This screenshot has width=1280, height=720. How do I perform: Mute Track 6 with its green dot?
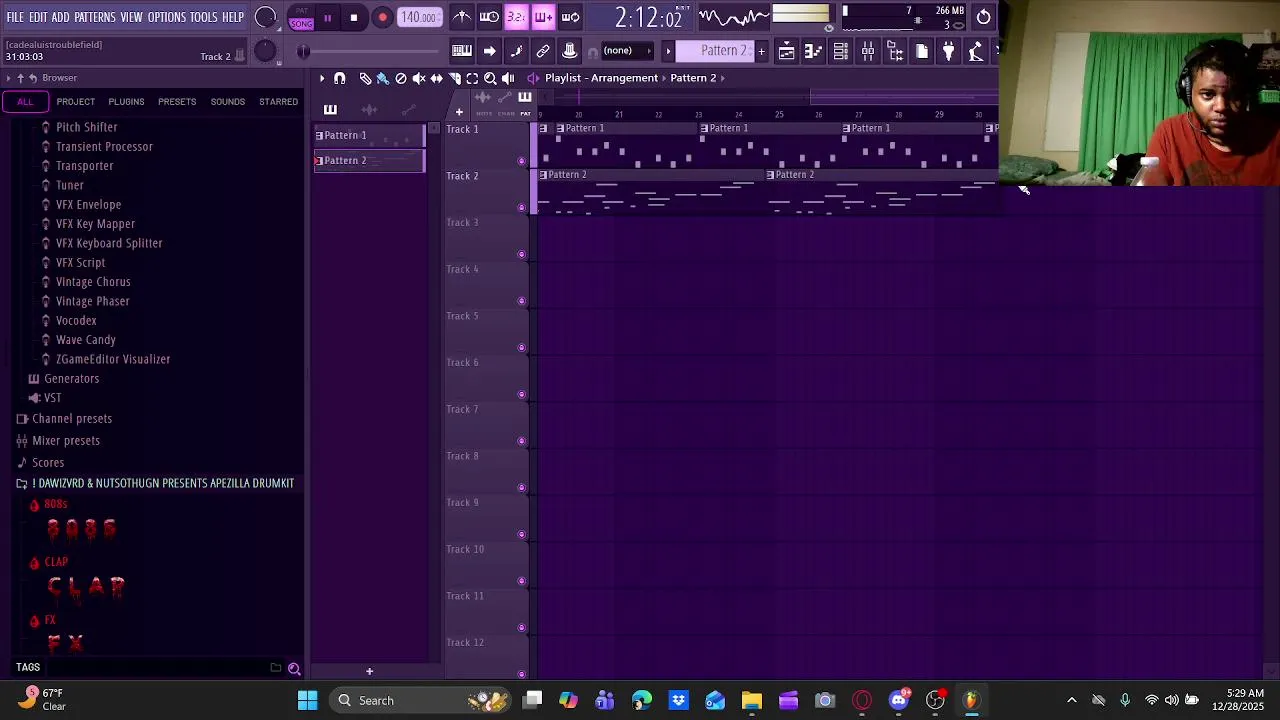pos(521,394)
